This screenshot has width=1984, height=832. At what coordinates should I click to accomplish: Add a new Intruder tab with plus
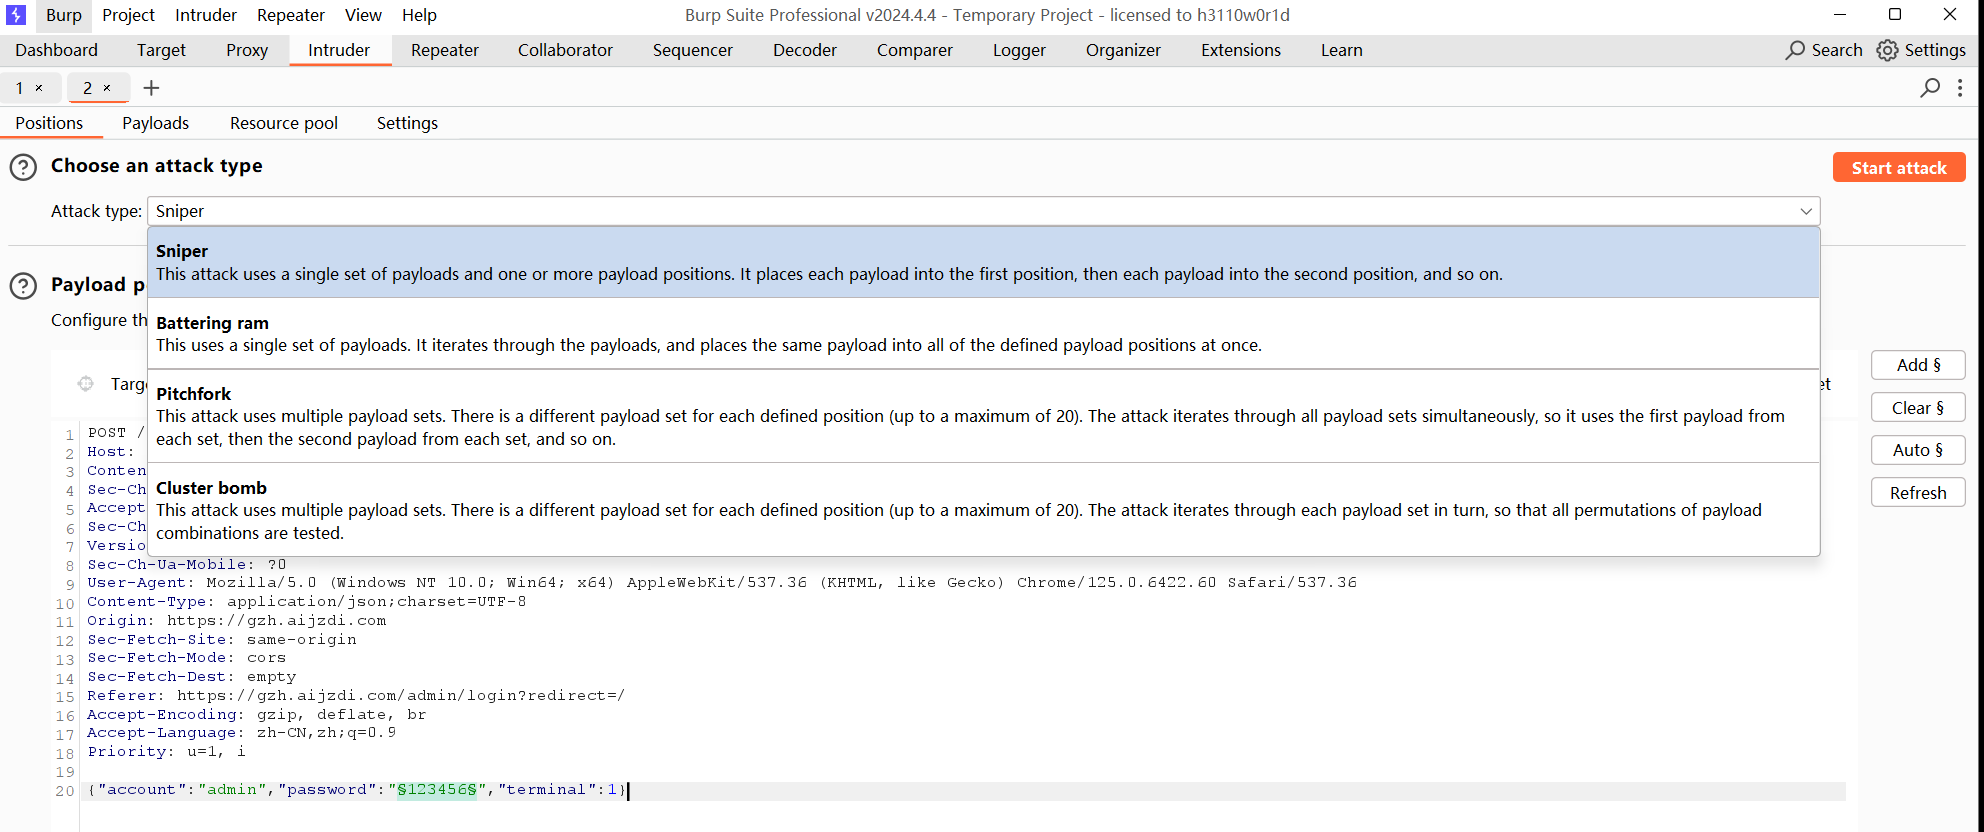(152, 88)
